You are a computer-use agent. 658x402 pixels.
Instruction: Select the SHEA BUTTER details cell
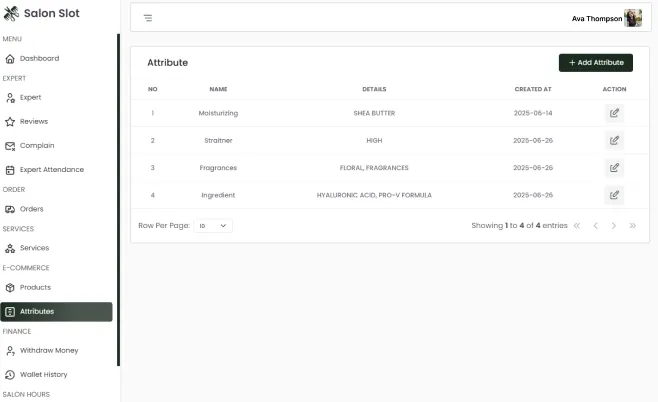[x=374, y=113]
